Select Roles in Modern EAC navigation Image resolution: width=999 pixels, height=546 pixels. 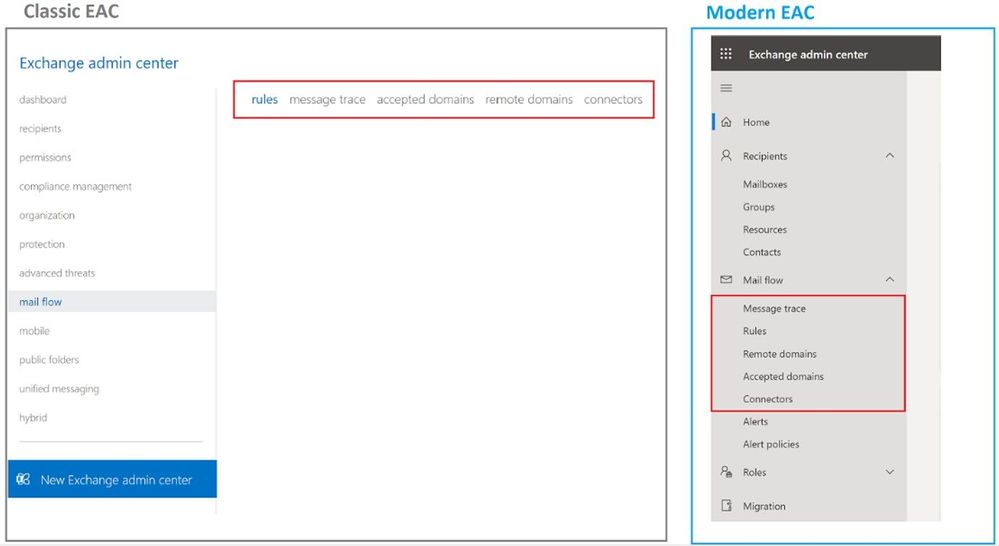coord(754,472)
